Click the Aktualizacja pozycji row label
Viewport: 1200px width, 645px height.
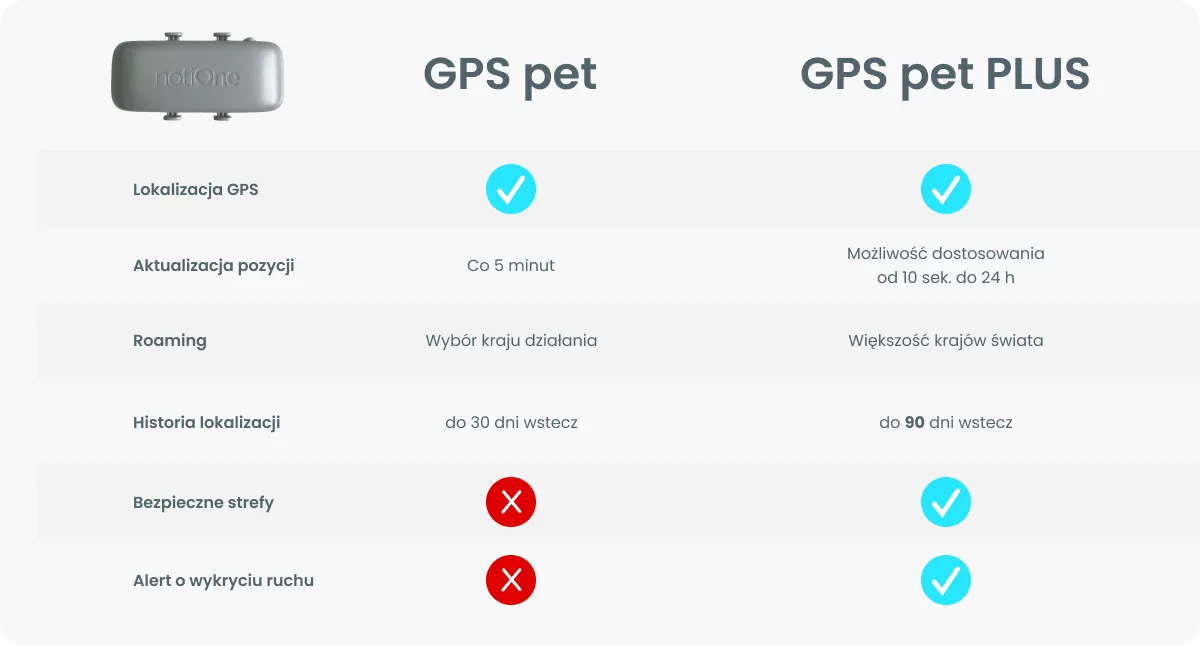click(214, 265)
